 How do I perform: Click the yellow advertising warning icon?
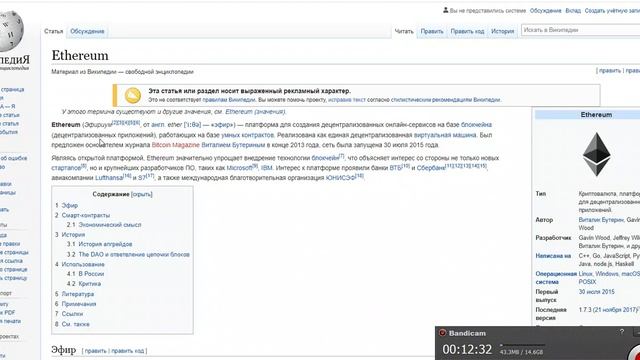(x=133, y=96)
